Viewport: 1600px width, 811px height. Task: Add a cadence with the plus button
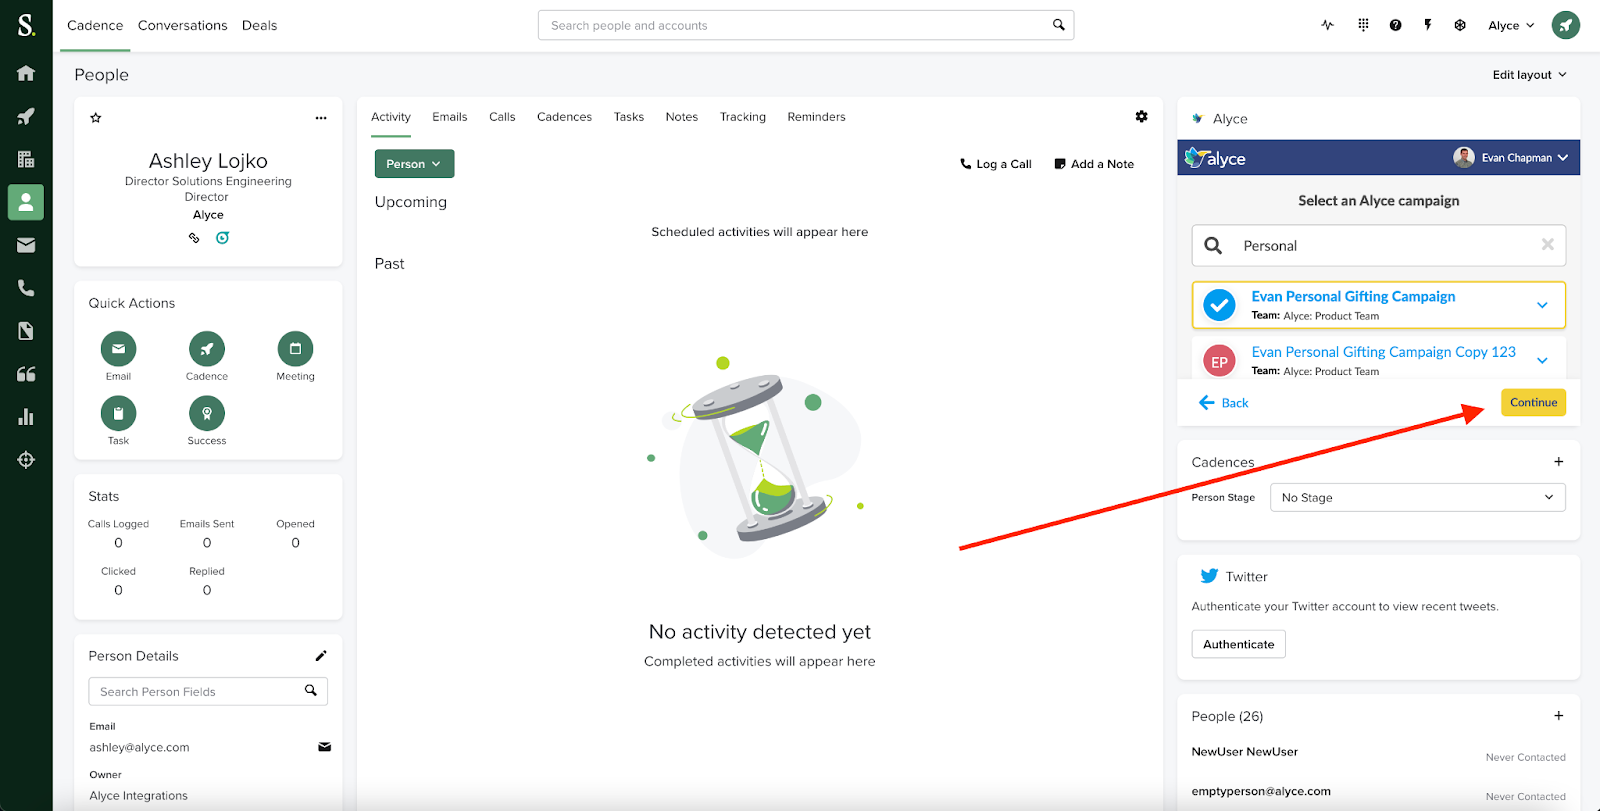tap(1558, 462)
